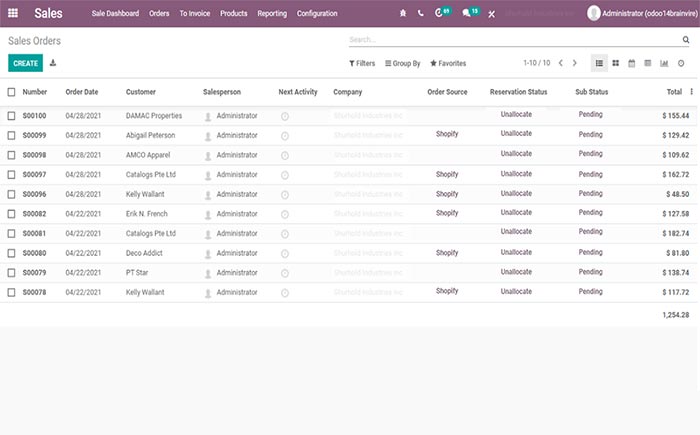Click the CREATE button
Viewport: 700px width, 435px height.
click(25, 63)
